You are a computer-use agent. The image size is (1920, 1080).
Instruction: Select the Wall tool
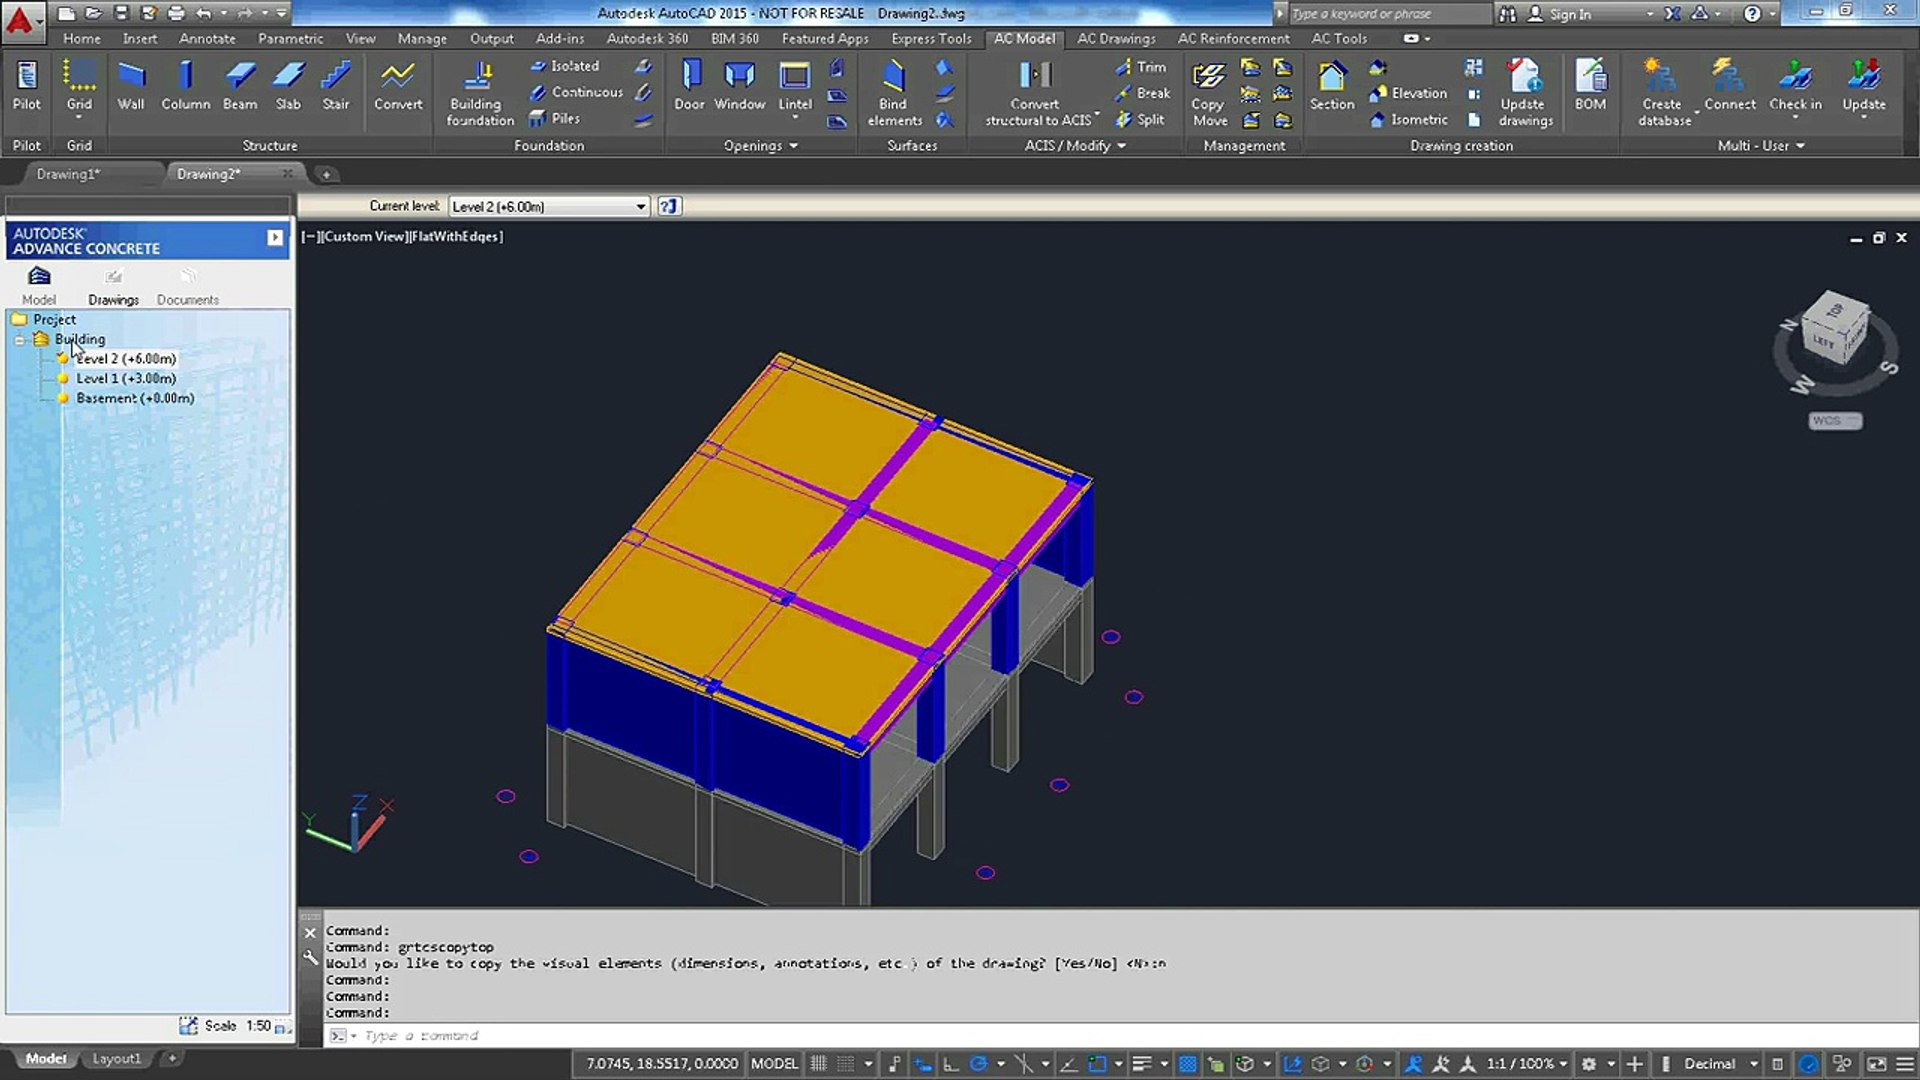tap(131, 84)
